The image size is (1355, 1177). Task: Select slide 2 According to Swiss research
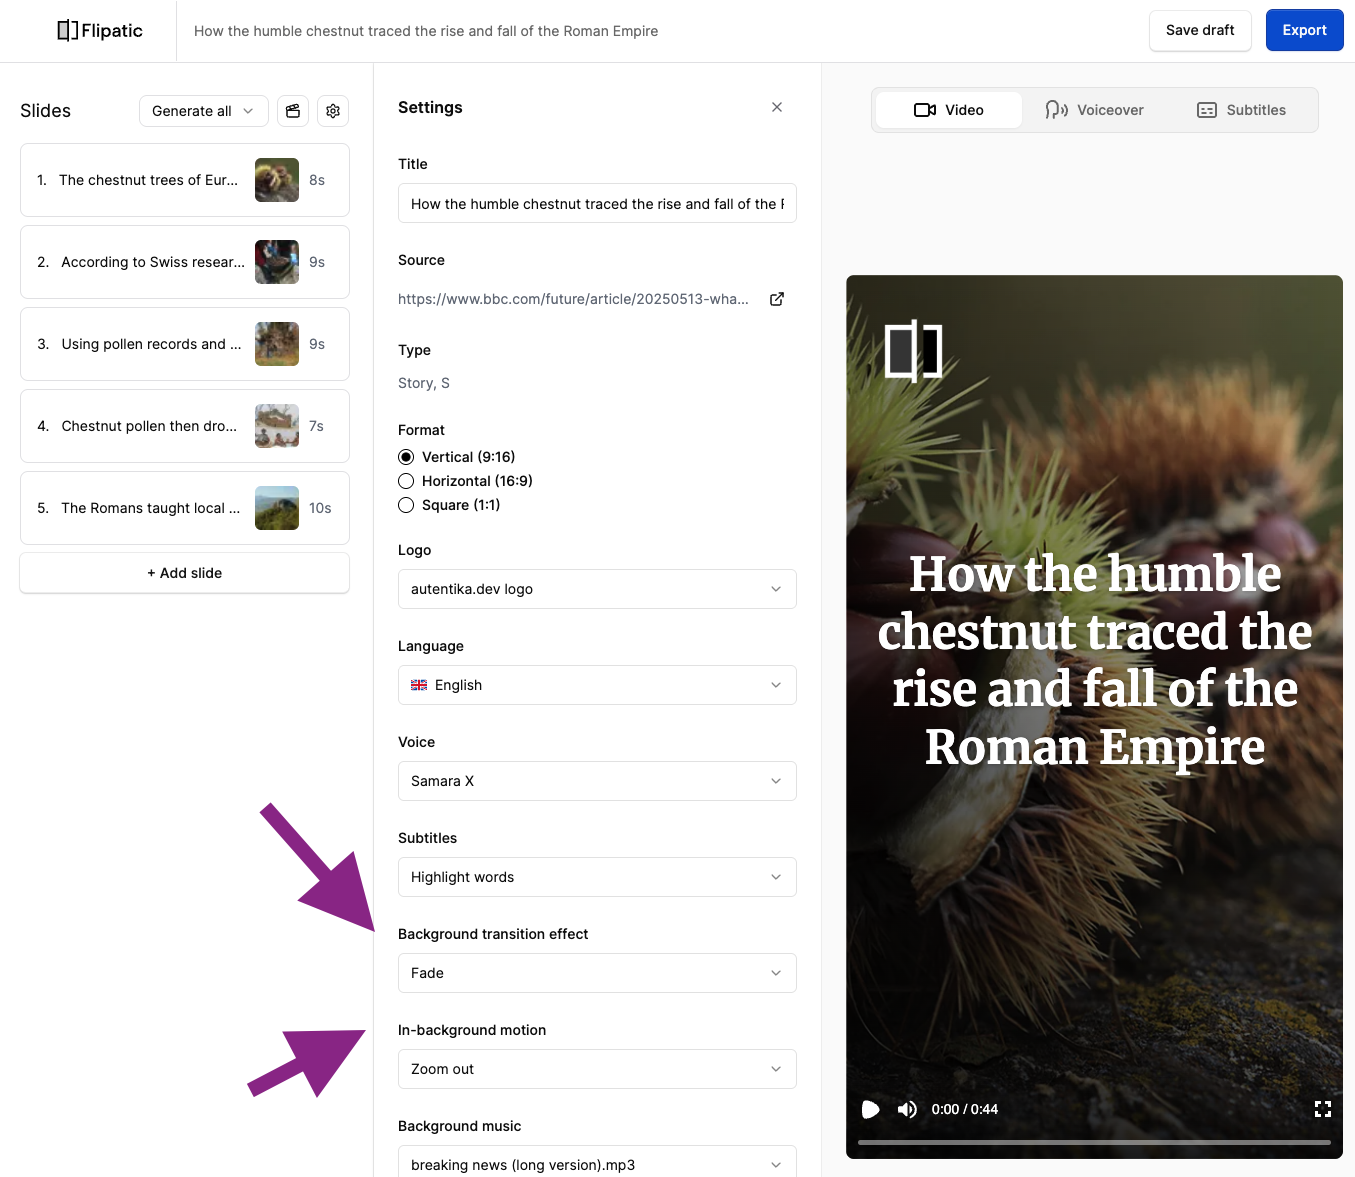coord(185,262)
